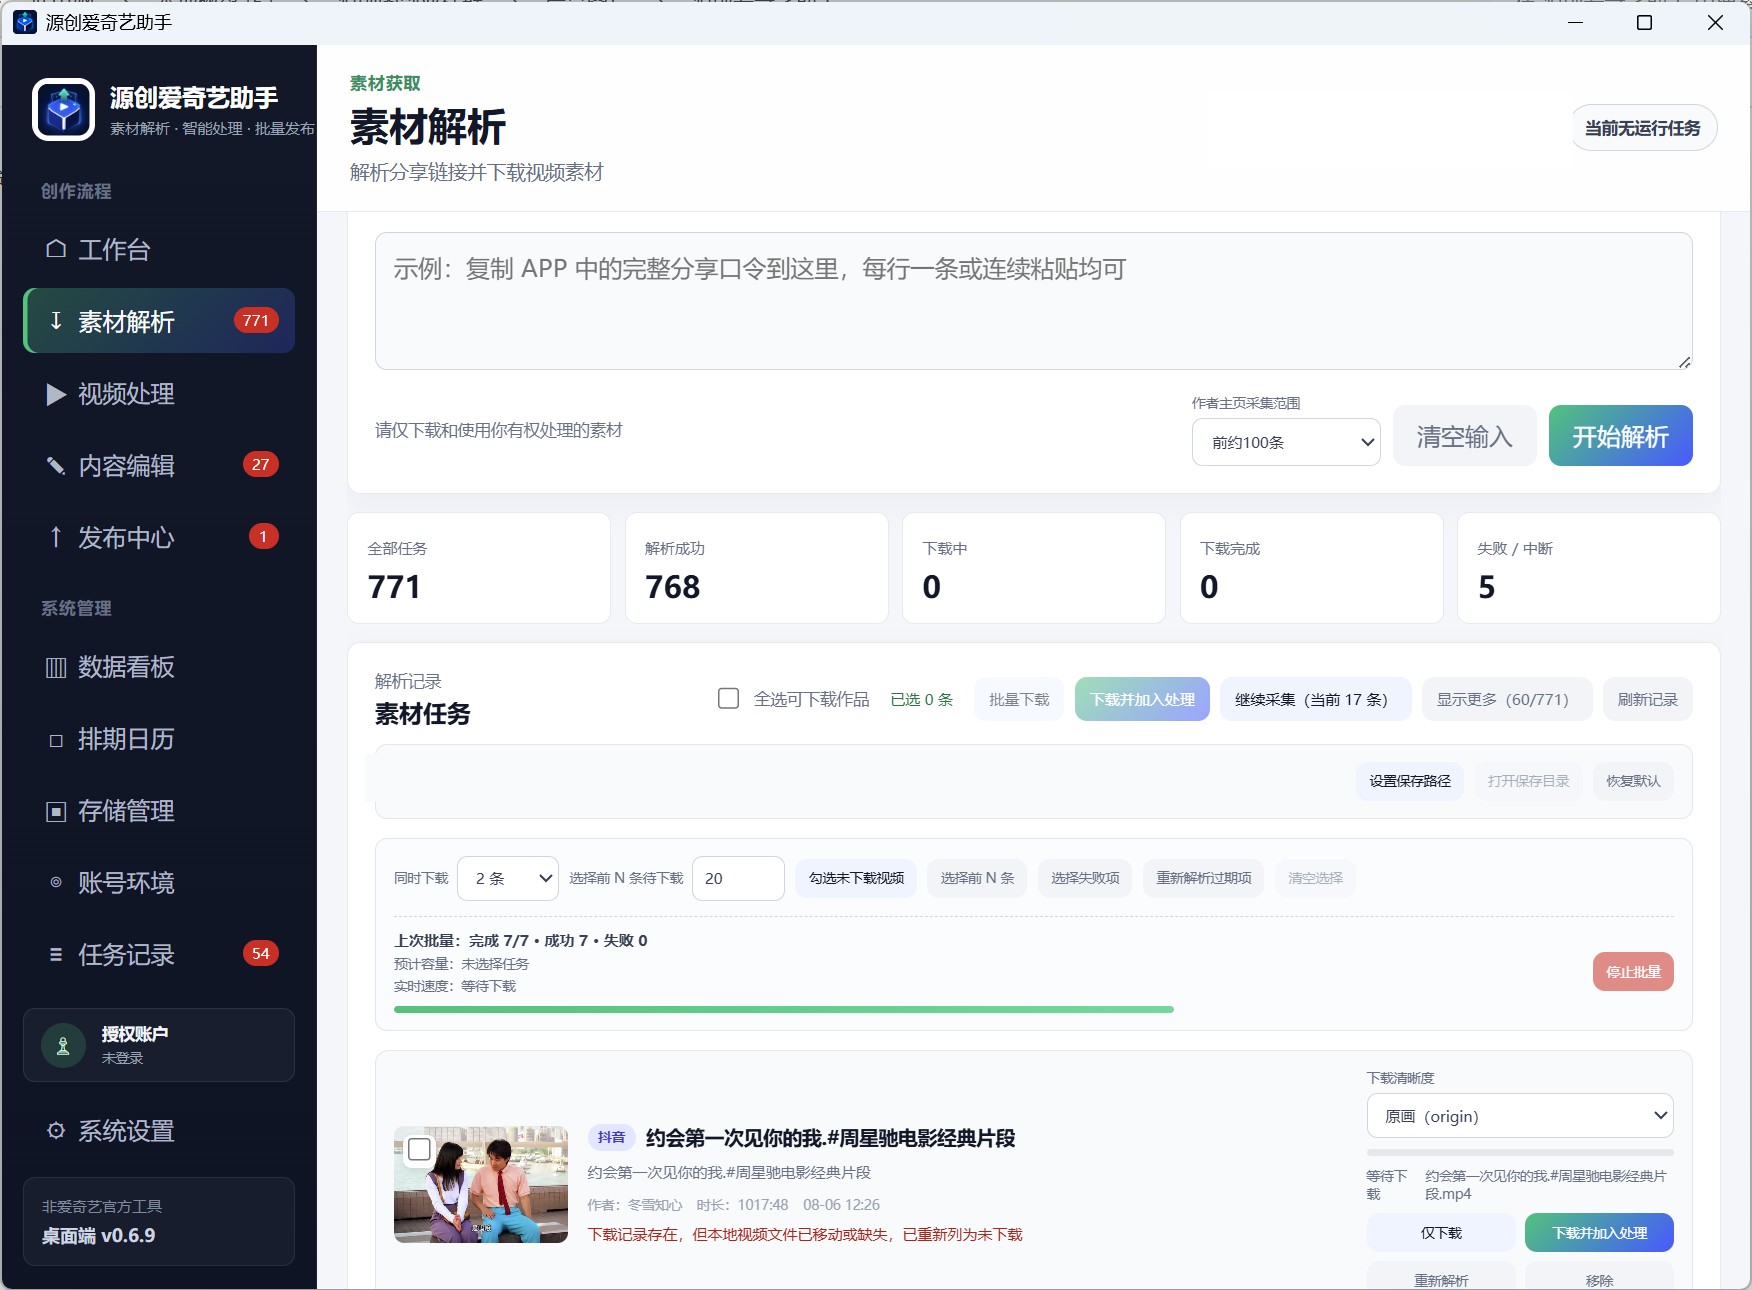Open the 同时下载 dropdown showing 2 条

pos(508,878)
